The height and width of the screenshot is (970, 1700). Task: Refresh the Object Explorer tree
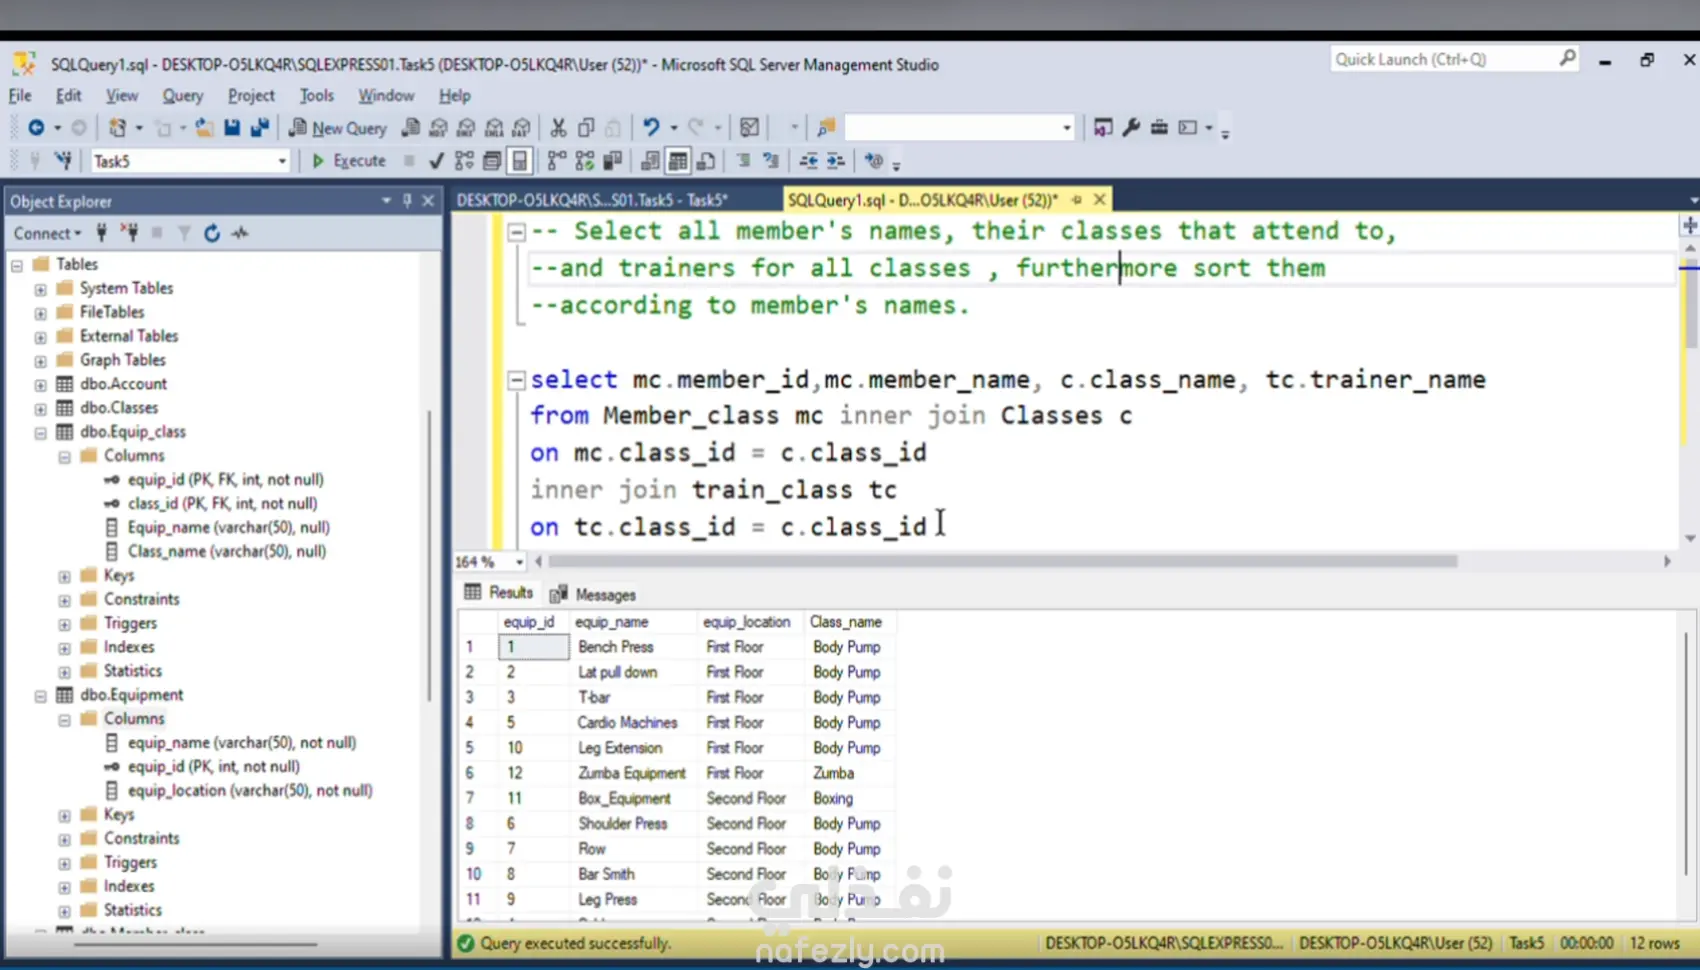click(x=212, y=233)
